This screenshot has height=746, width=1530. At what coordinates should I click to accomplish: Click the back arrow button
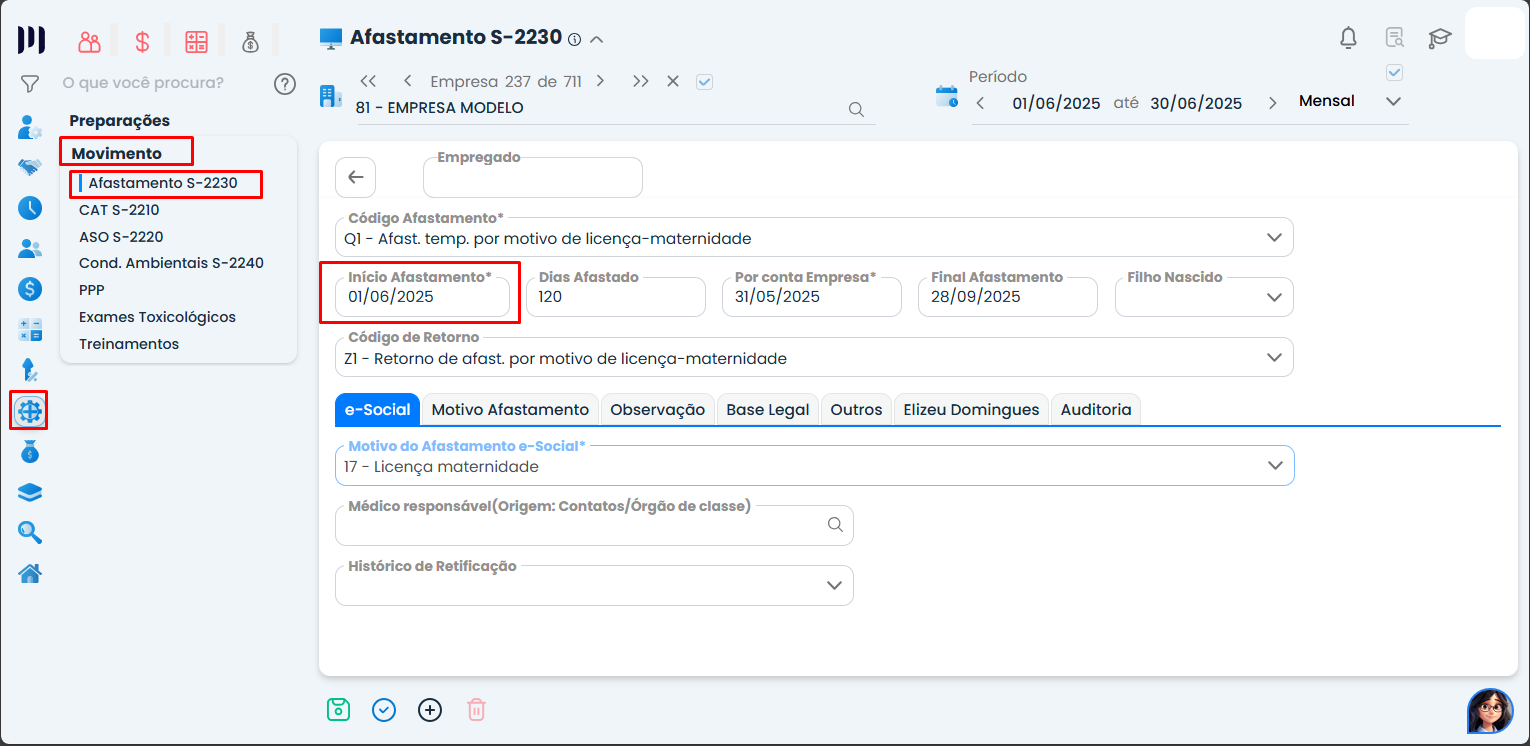coord(355,177)
